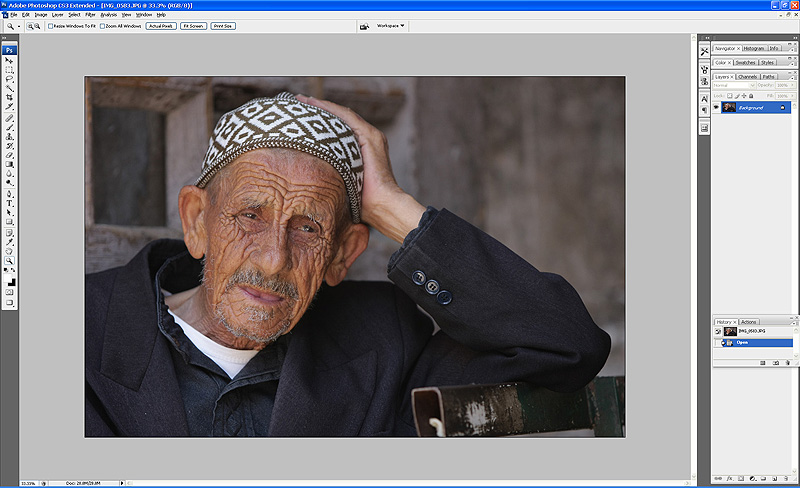Enable Resize Windows To Fit checkbox

51,26
